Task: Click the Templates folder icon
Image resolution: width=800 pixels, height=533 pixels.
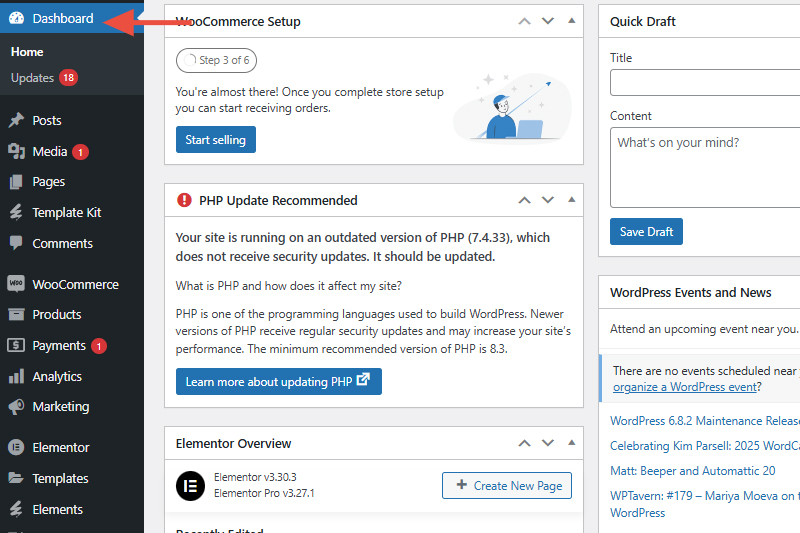Action: [16, 478]
